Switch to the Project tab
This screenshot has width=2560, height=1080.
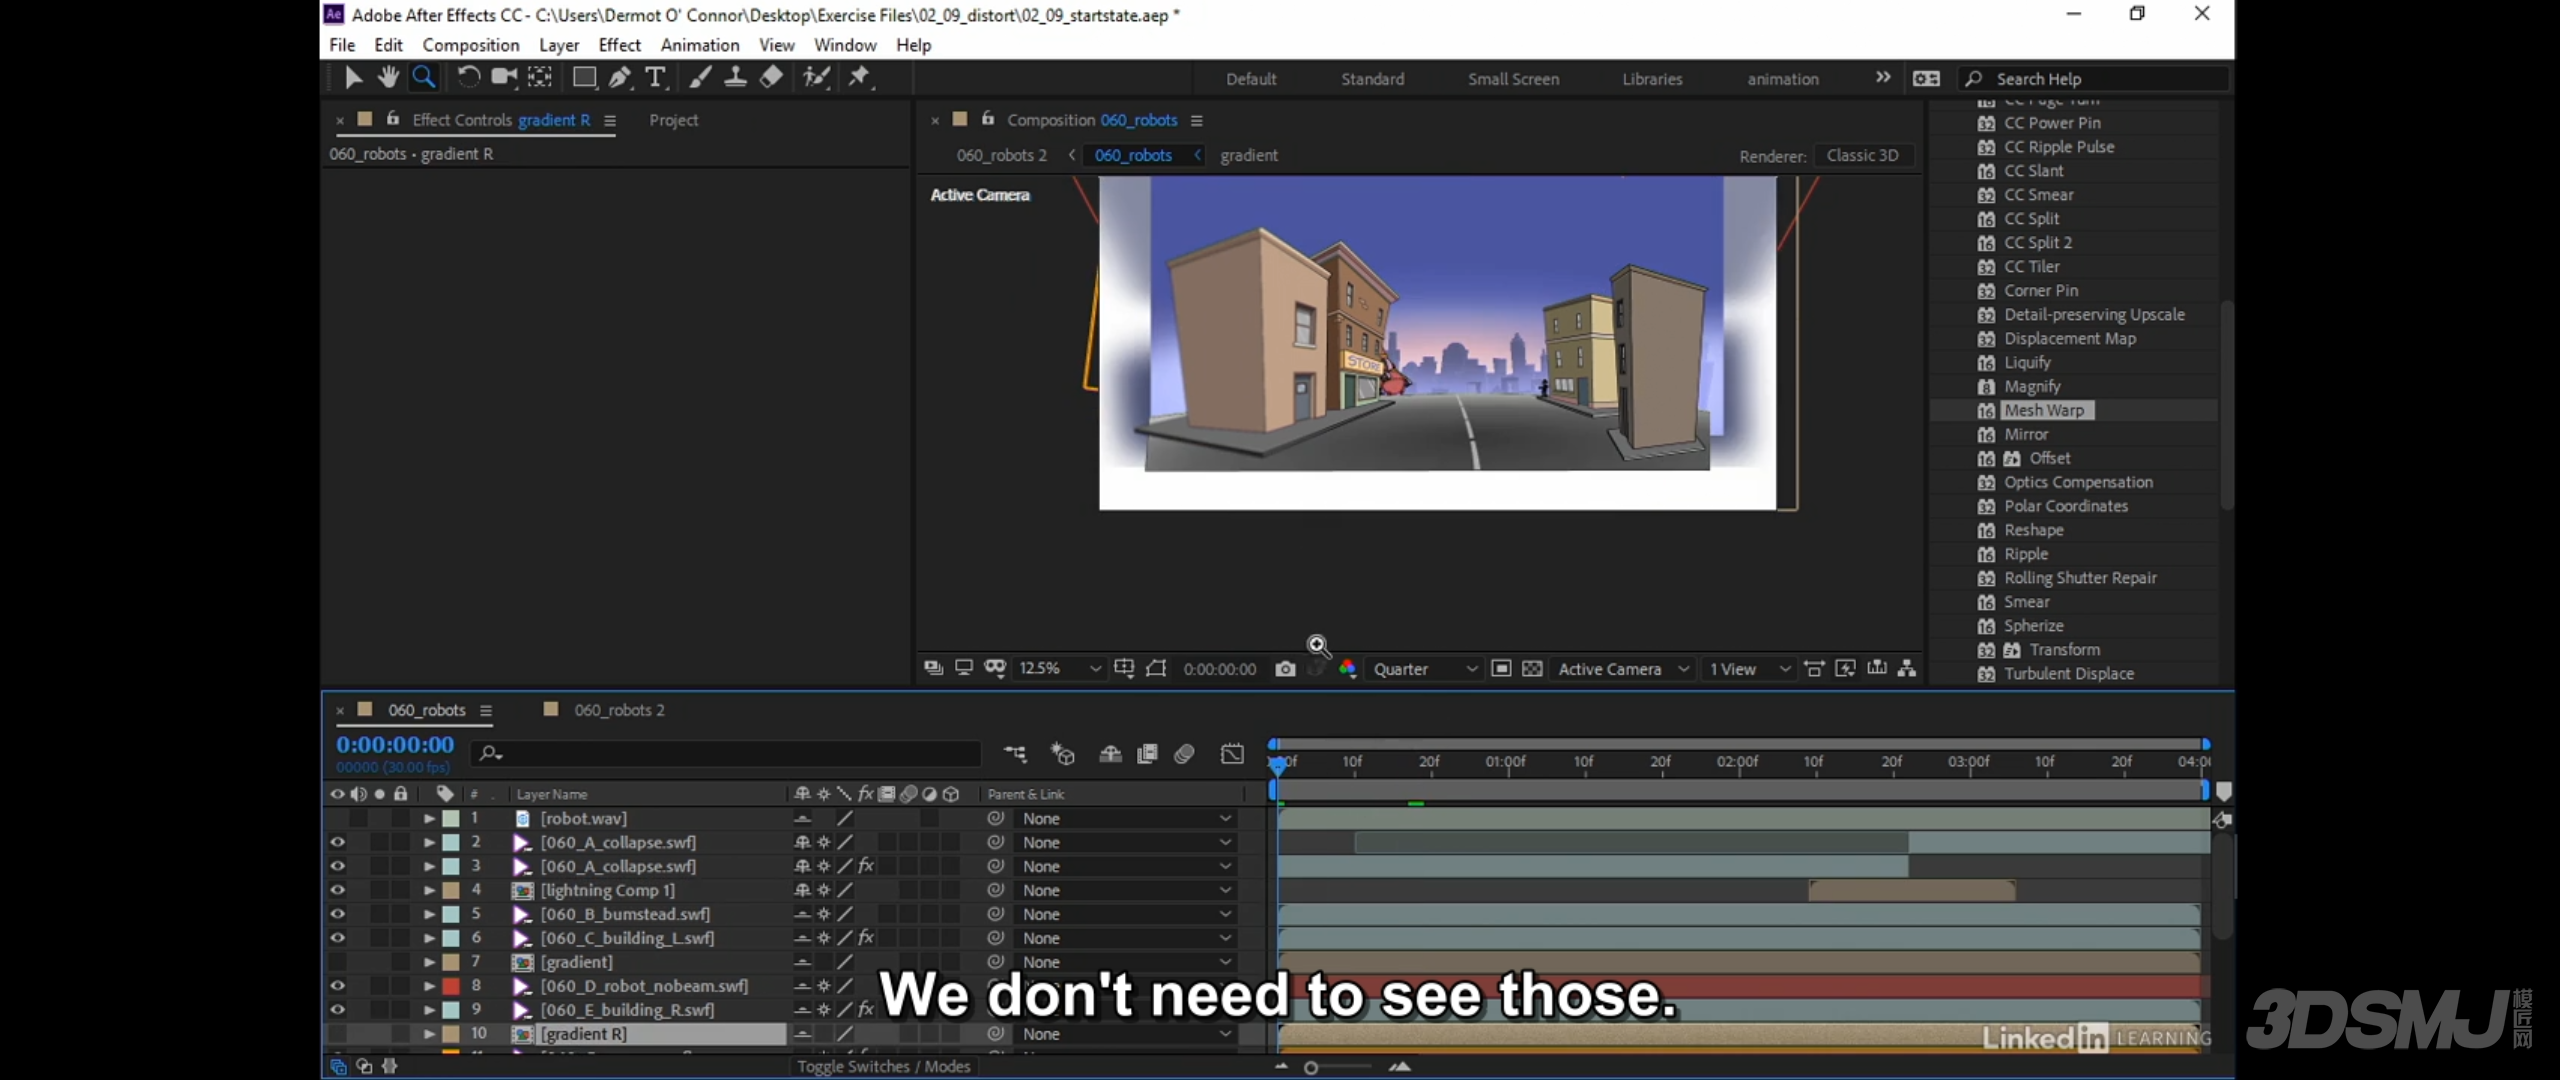pos(673,120)
